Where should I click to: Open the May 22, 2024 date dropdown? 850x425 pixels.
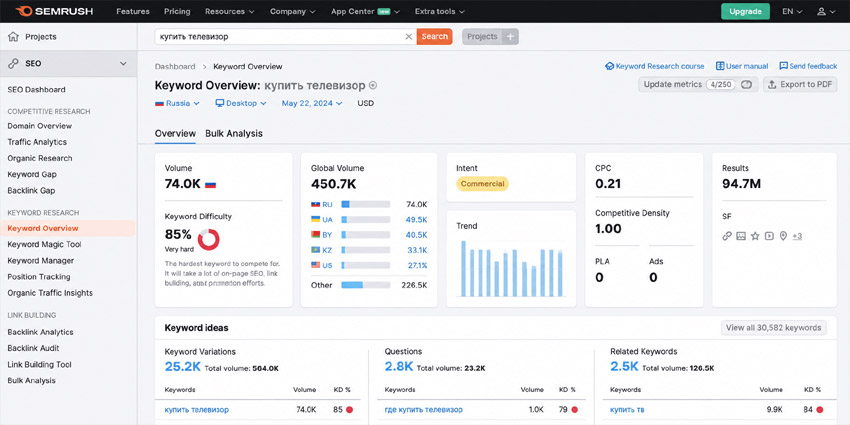312,103
